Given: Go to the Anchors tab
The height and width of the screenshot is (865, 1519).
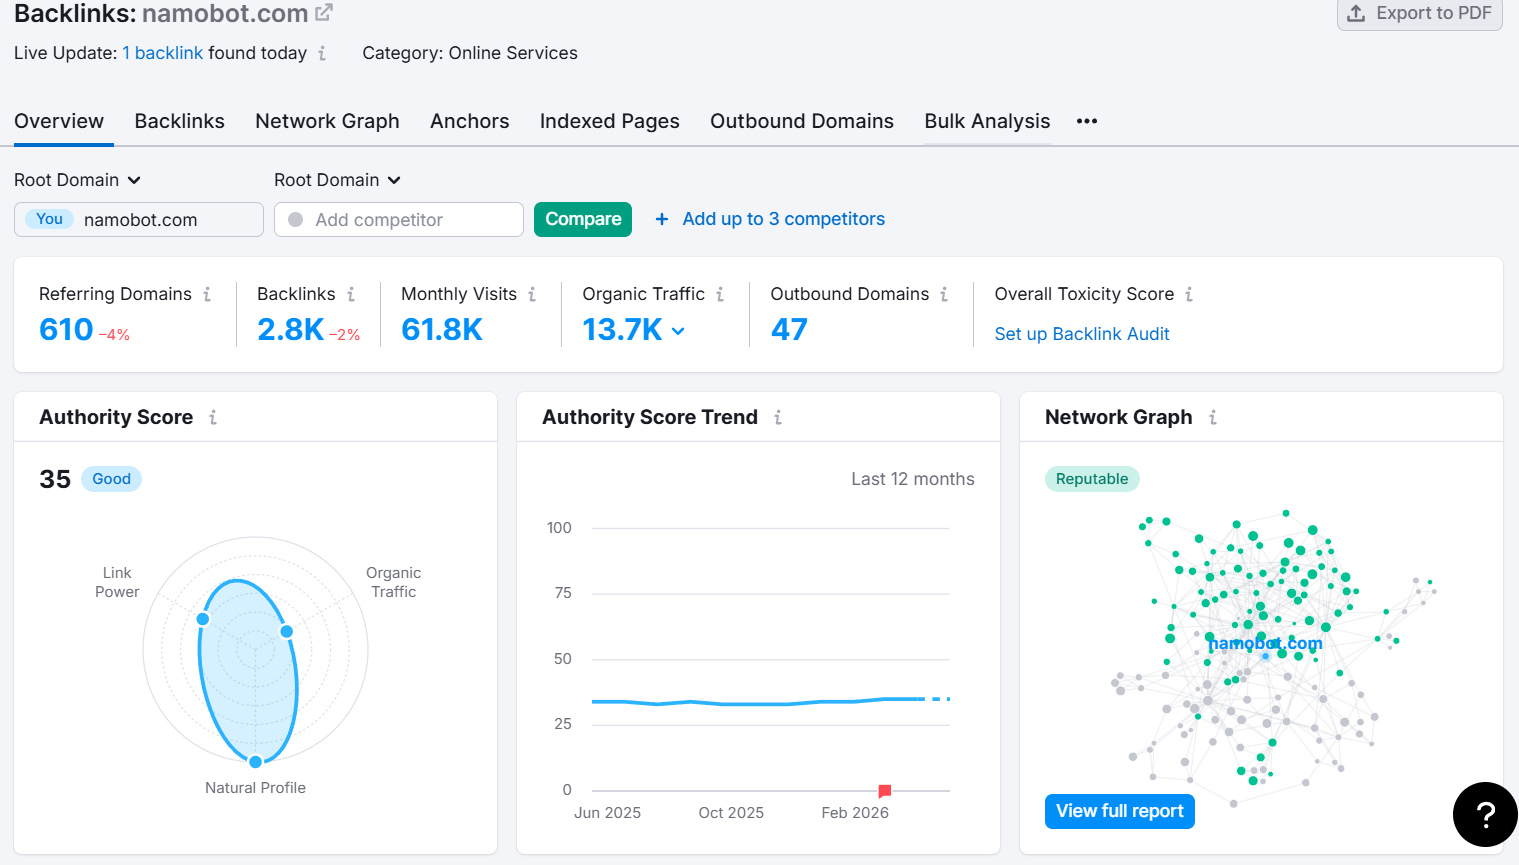Looking at the screenshot, I should (470, 121).
